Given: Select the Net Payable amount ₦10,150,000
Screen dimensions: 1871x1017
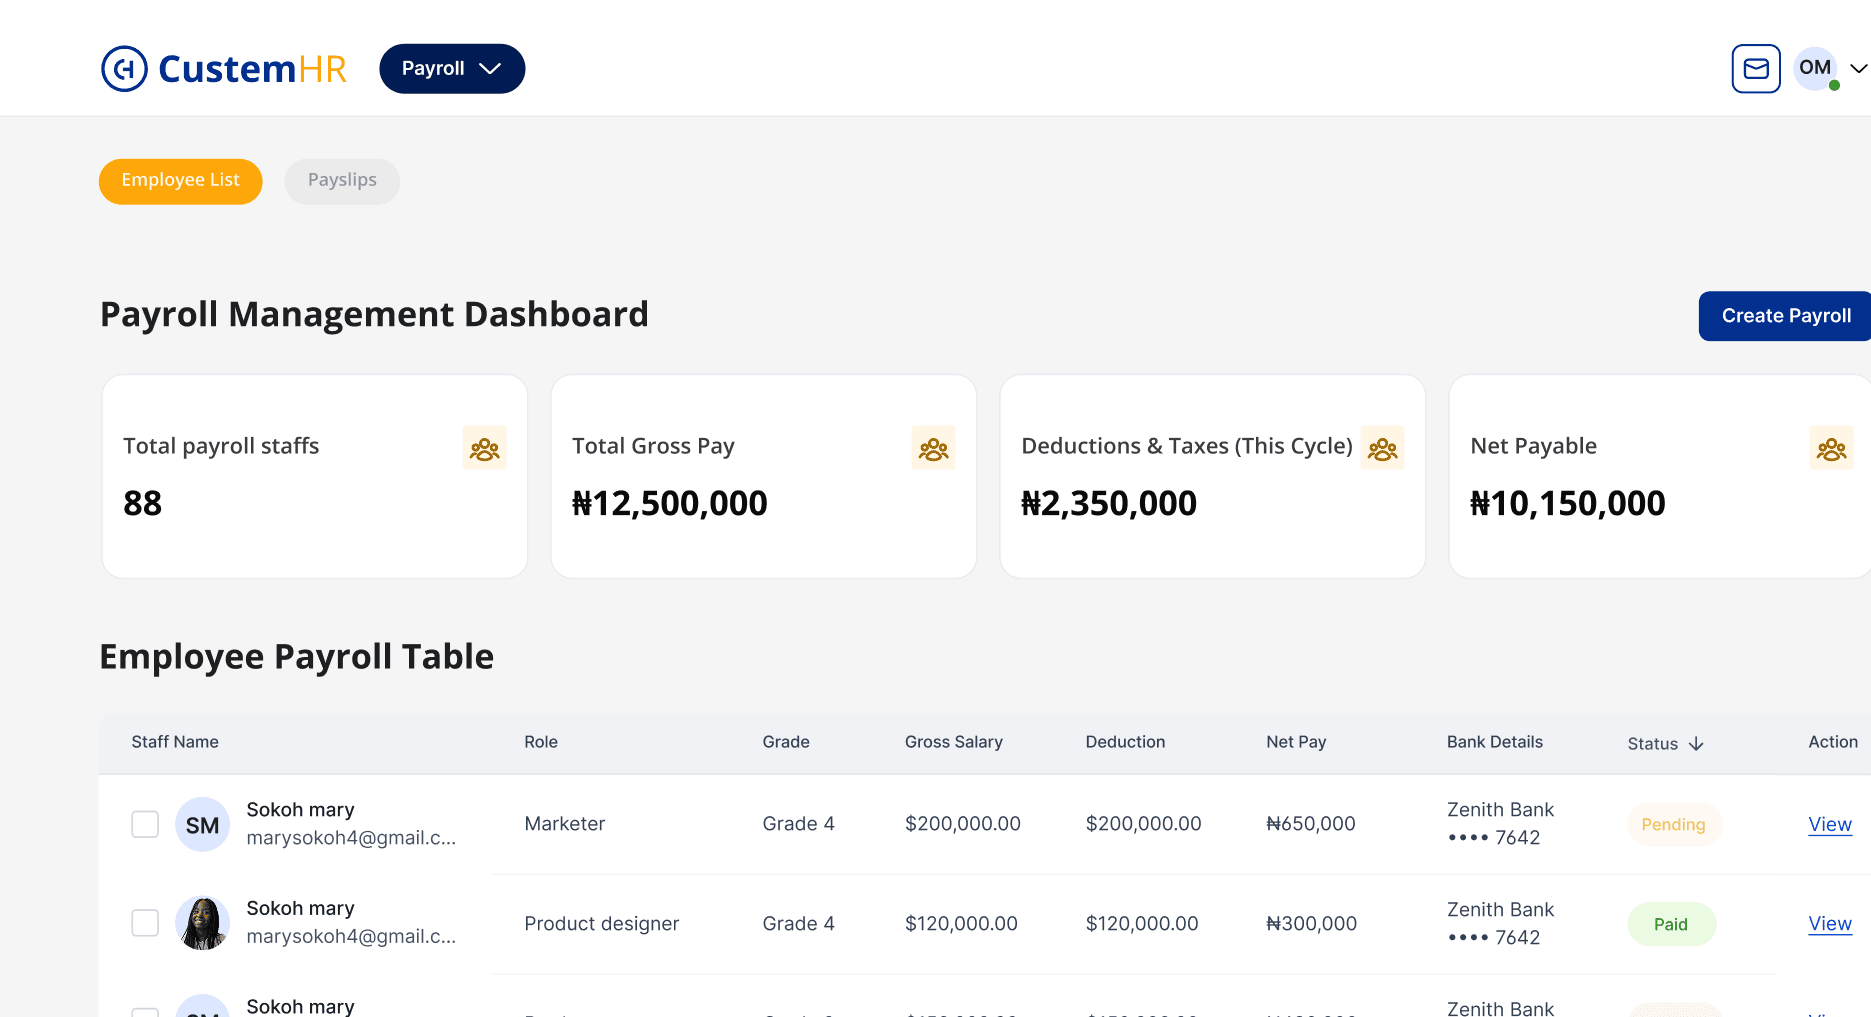Looking at the screenshot, I should point(1568,503).
